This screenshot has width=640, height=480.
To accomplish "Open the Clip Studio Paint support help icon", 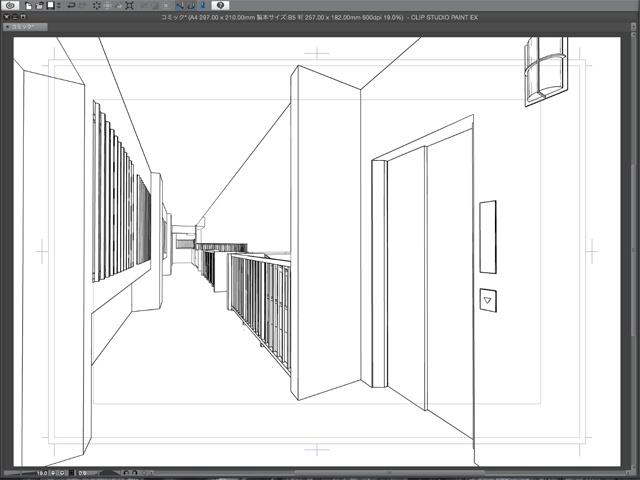I will 220,5.
